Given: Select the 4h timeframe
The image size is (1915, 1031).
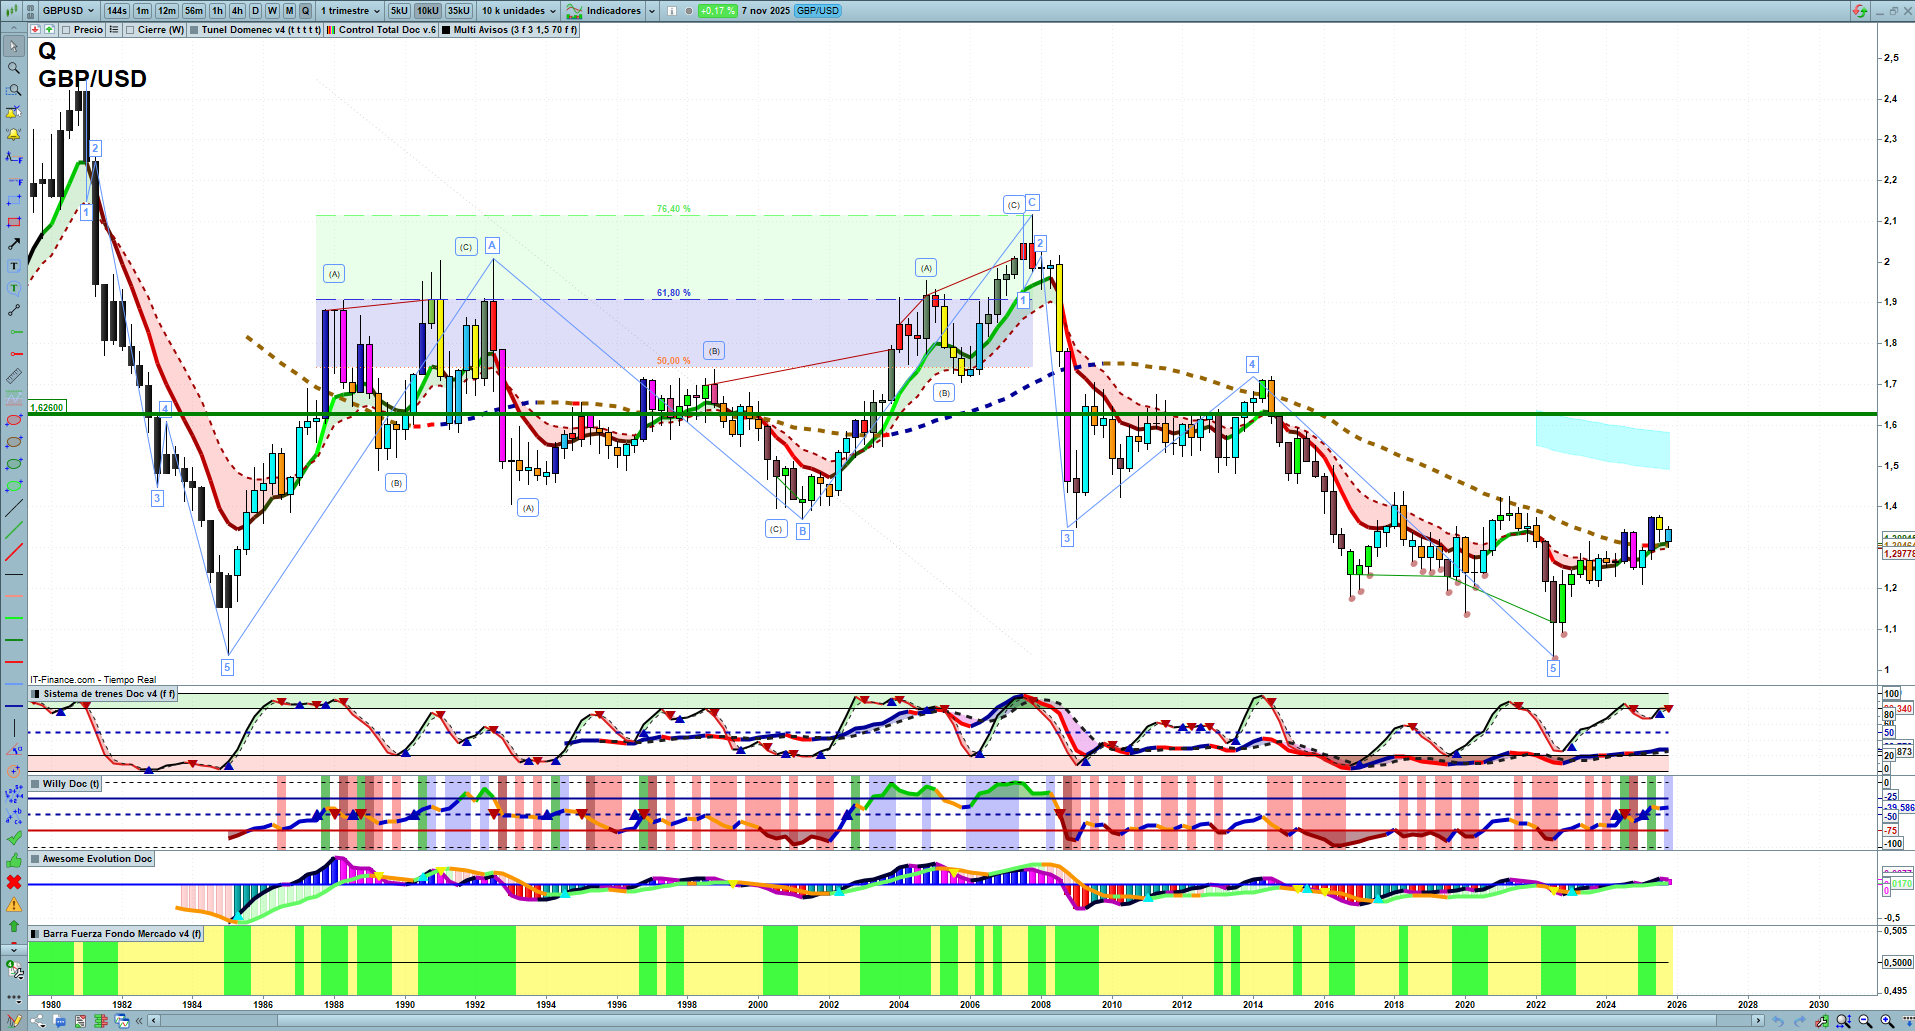Looking at the screenshot, I should pos(237,11).
